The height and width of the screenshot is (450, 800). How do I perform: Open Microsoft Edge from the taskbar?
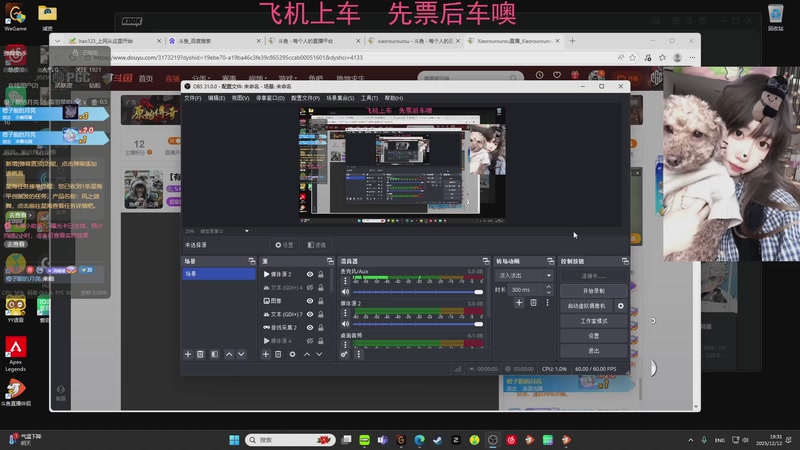(x=419, y=440)
